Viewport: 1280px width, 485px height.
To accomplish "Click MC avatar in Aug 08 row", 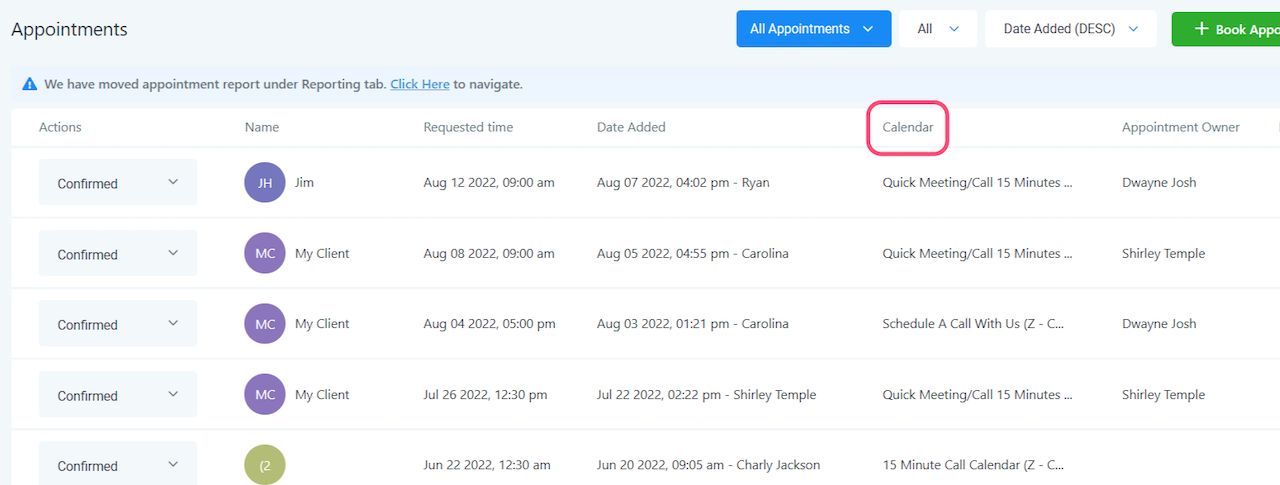I will [265, 254].
